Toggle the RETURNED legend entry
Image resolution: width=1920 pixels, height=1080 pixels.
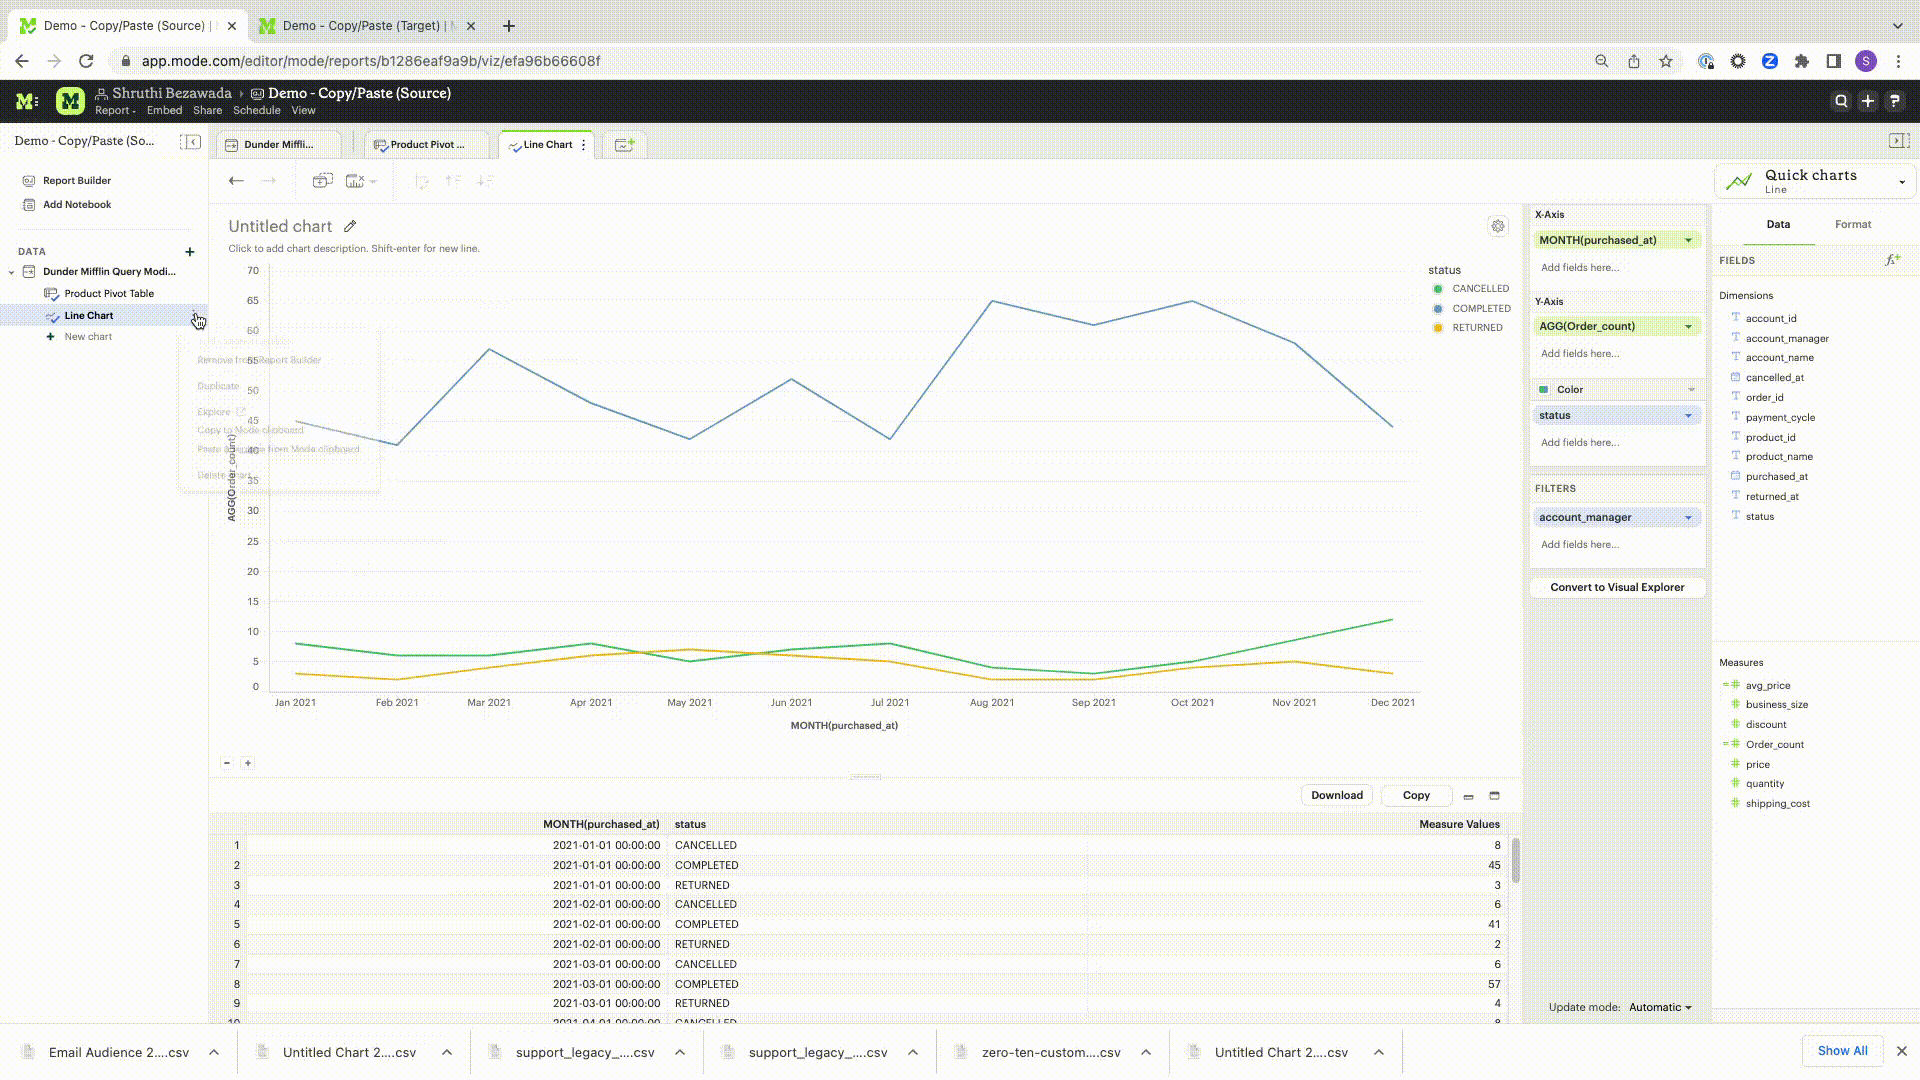[x=1476, y=328]
